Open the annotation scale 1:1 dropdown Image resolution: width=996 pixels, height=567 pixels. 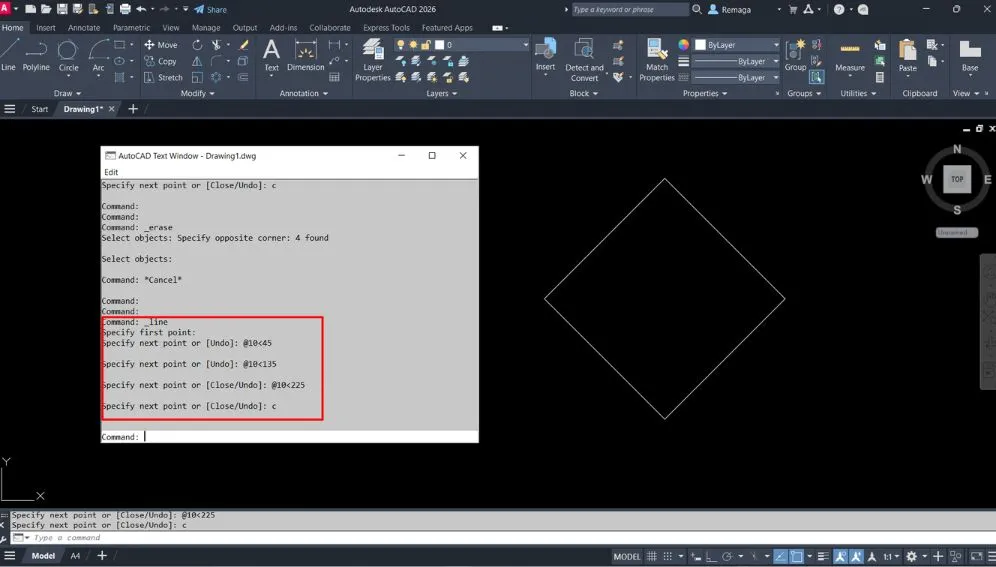(891, 556)
